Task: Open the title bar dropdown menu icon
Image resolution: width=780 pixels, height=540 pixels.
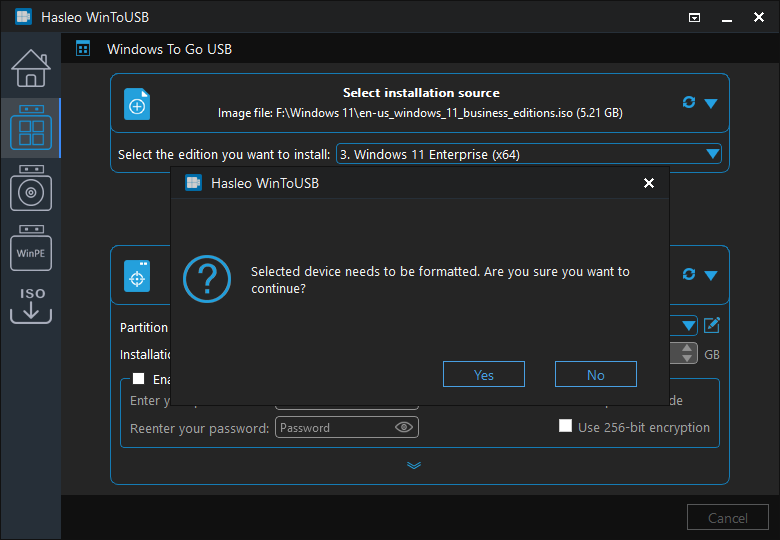Action: pos(694,17)
